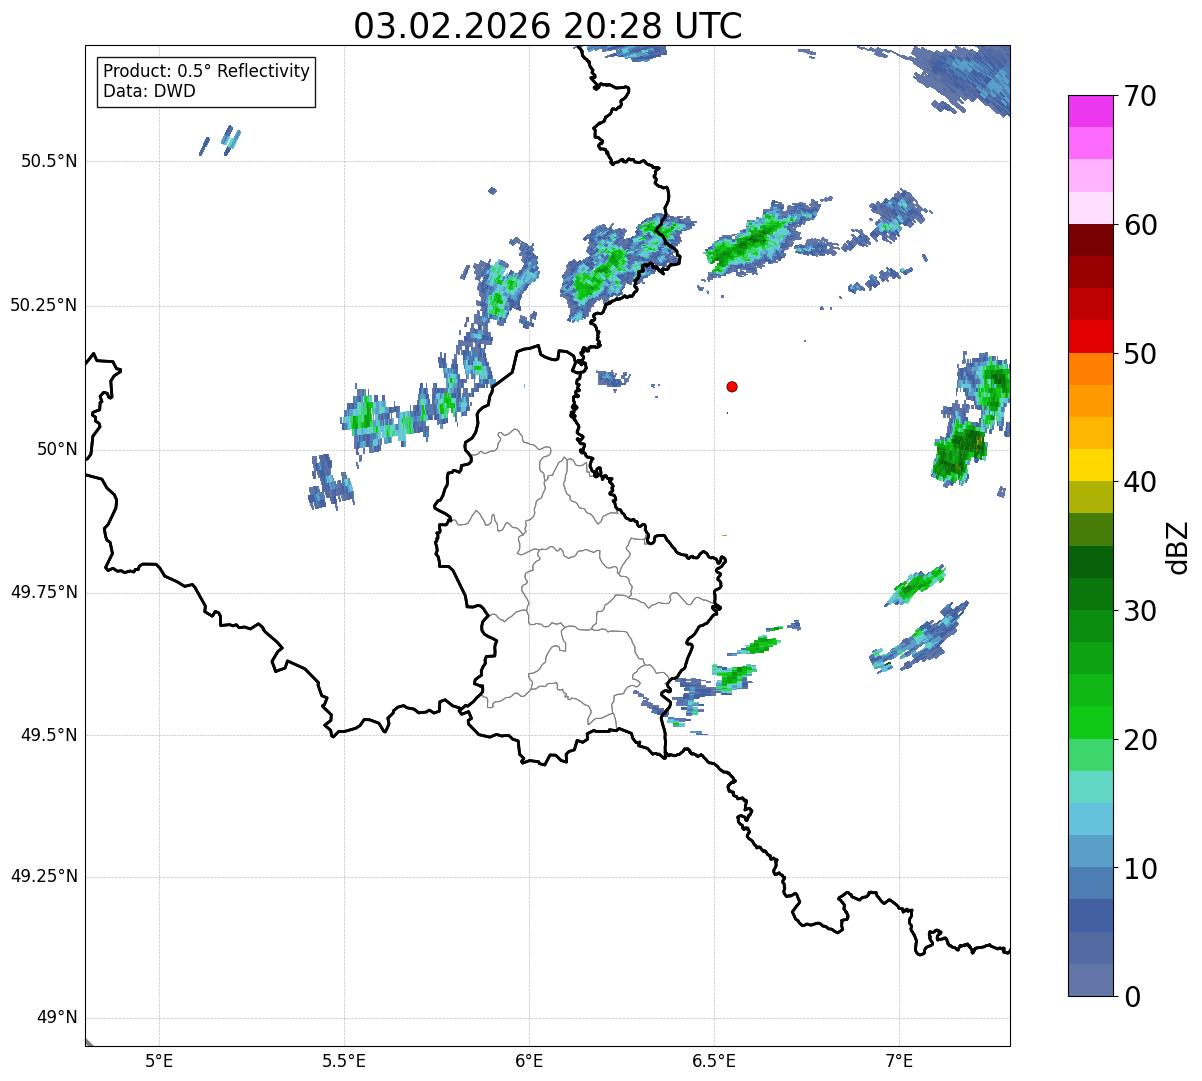Click the Data: DWD label
The width and height of the screenshot is (1202, 1081).
tap(149, 91)
